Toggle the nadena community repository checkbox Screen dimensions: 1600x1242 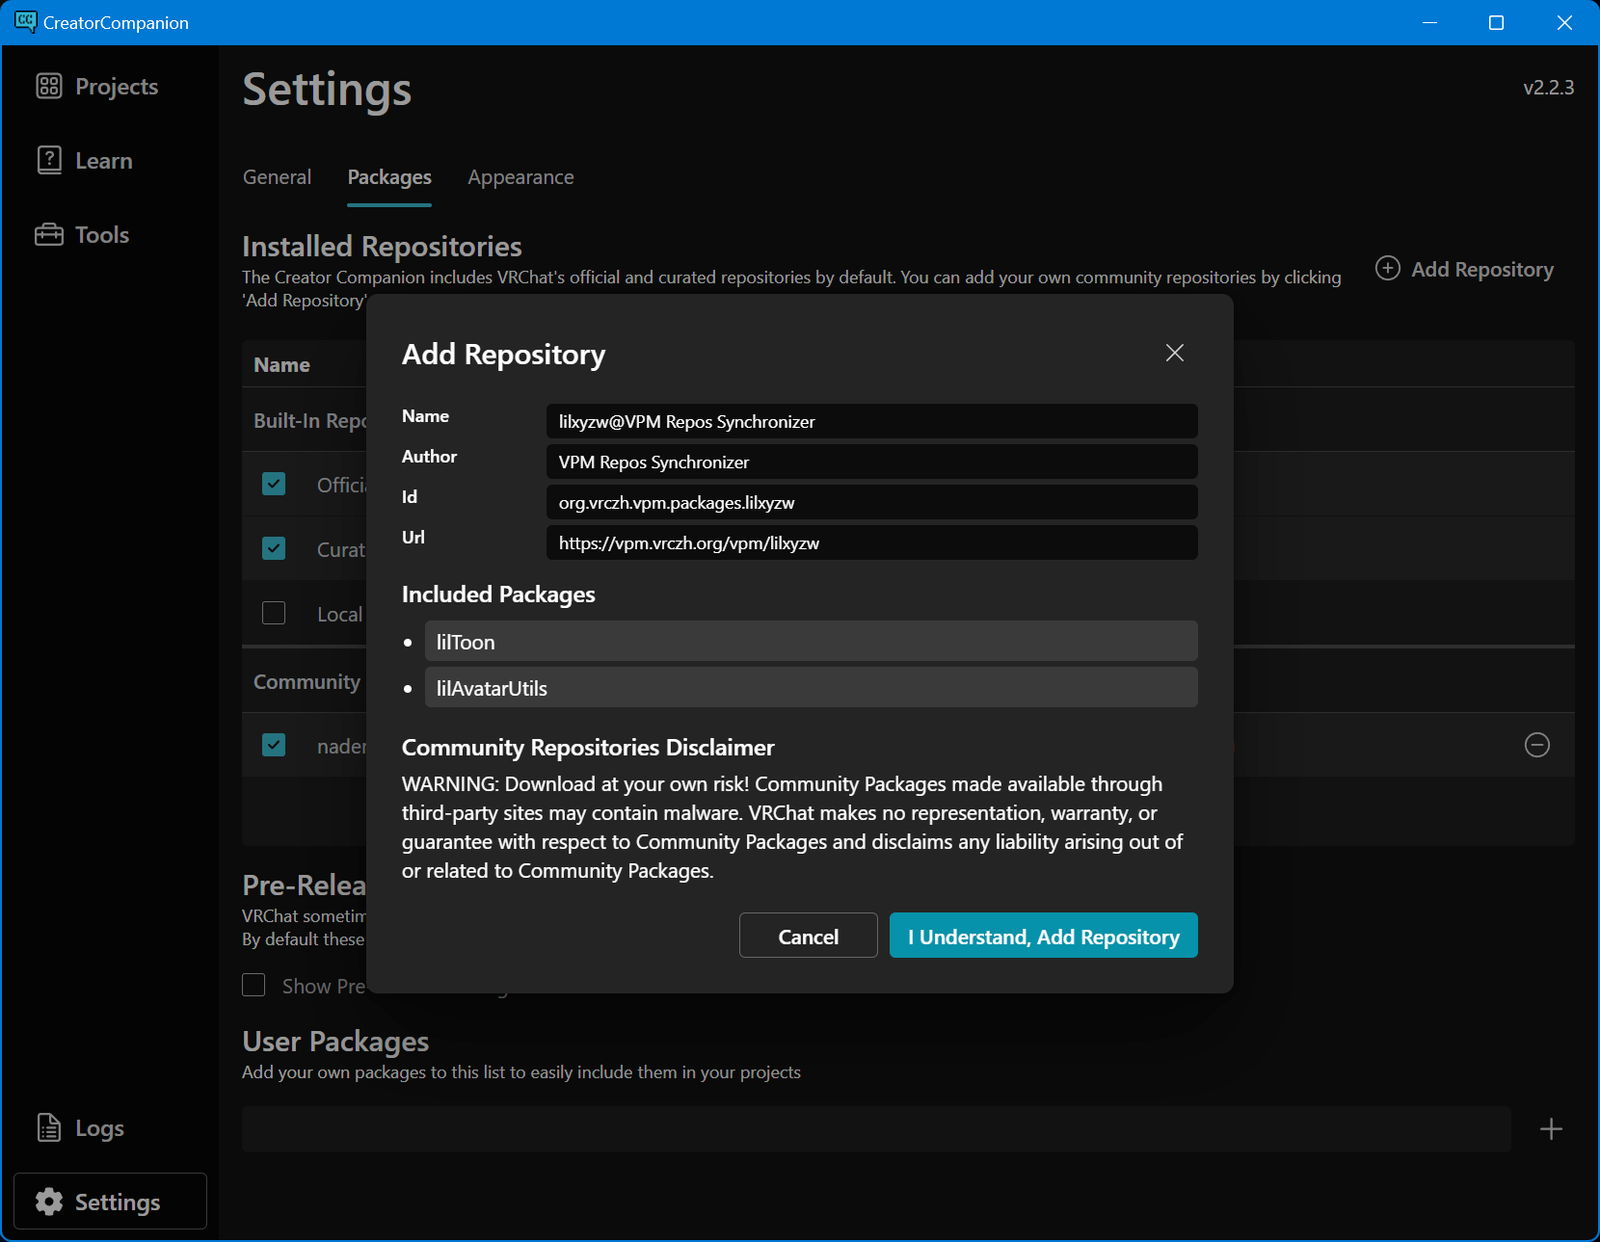tap(273, 745)
